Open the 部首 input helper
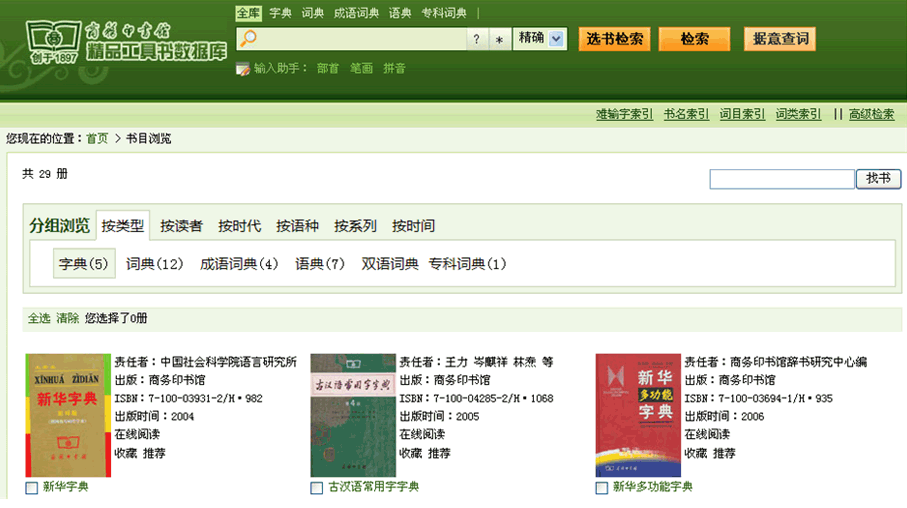Viewport: 907px width, 508px height. click(x=327, y=68)
